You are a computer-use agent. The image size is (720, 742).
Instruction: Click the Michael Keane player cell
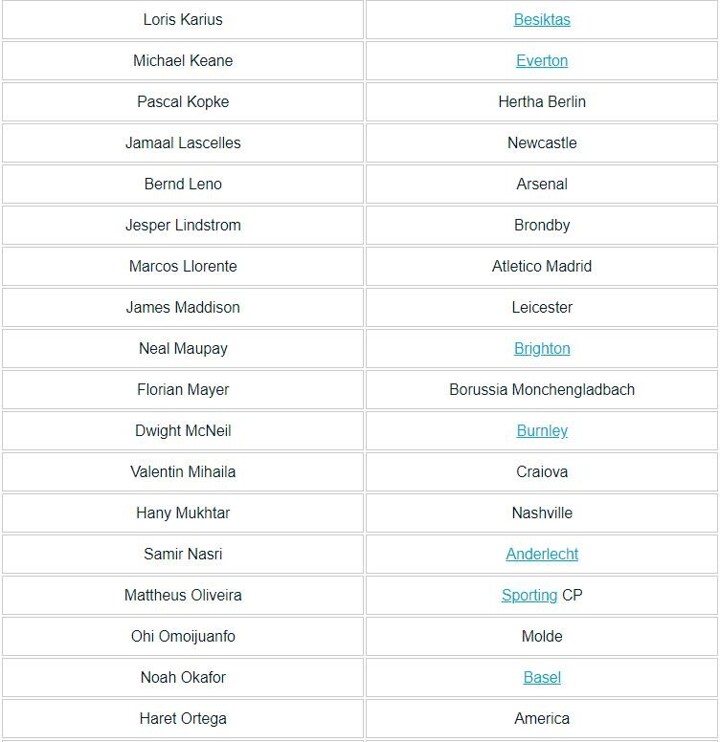click(183, 61)
